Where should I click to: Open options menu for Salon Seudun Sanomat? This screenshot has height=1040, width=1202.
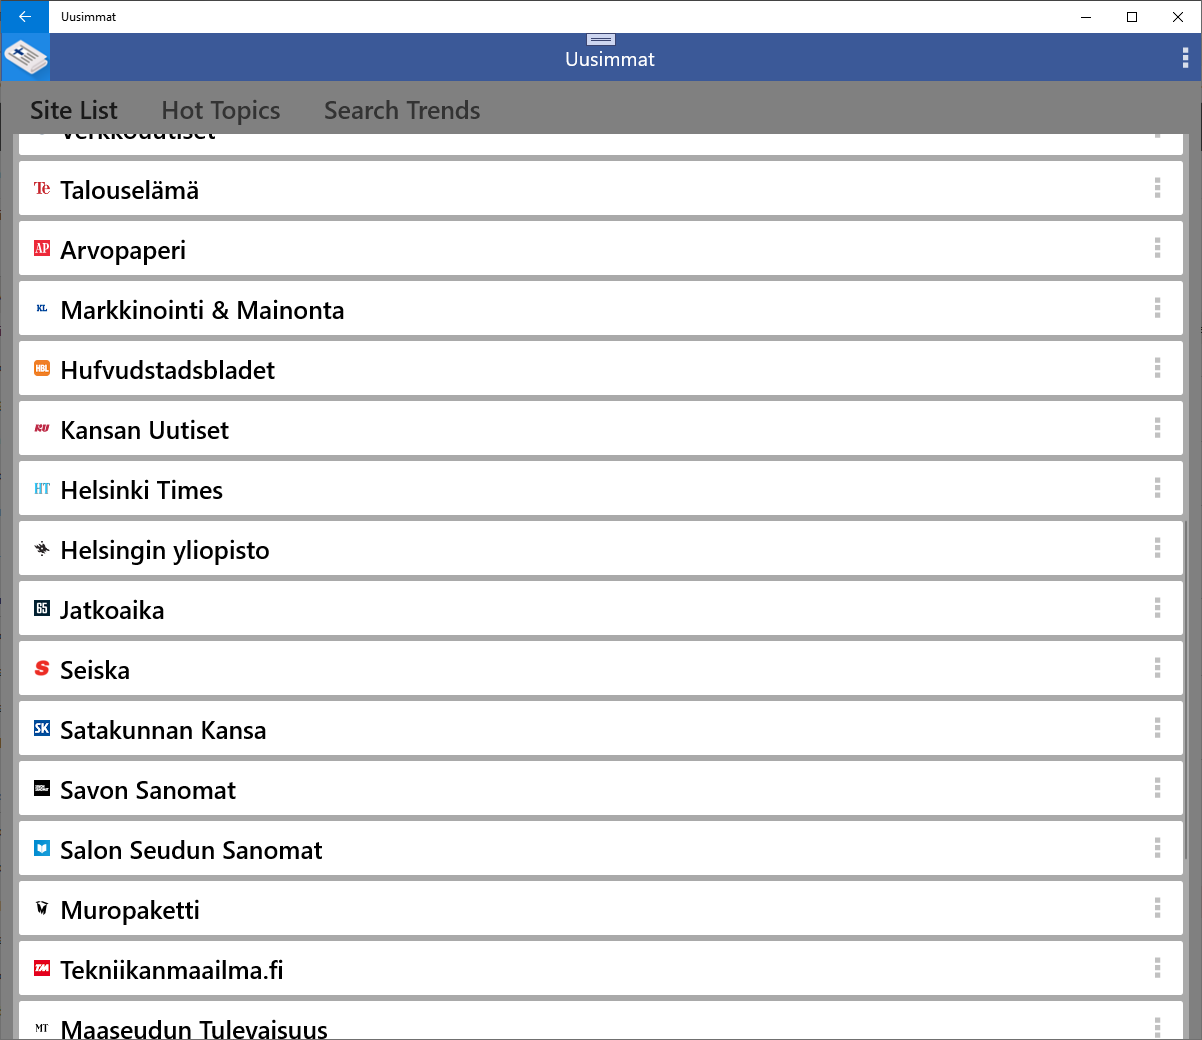[x=1157, y=848]
